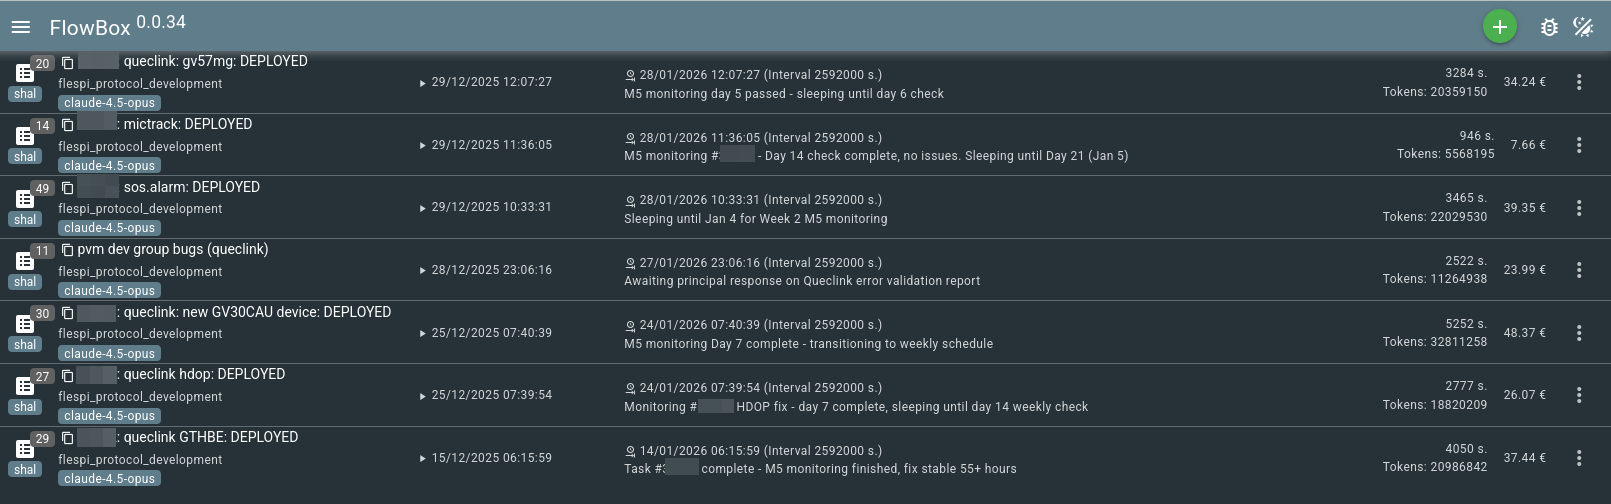Viewport: 1611px width, 504px height.
Task: Copy the mictrack task title
Action: point(68,125)
